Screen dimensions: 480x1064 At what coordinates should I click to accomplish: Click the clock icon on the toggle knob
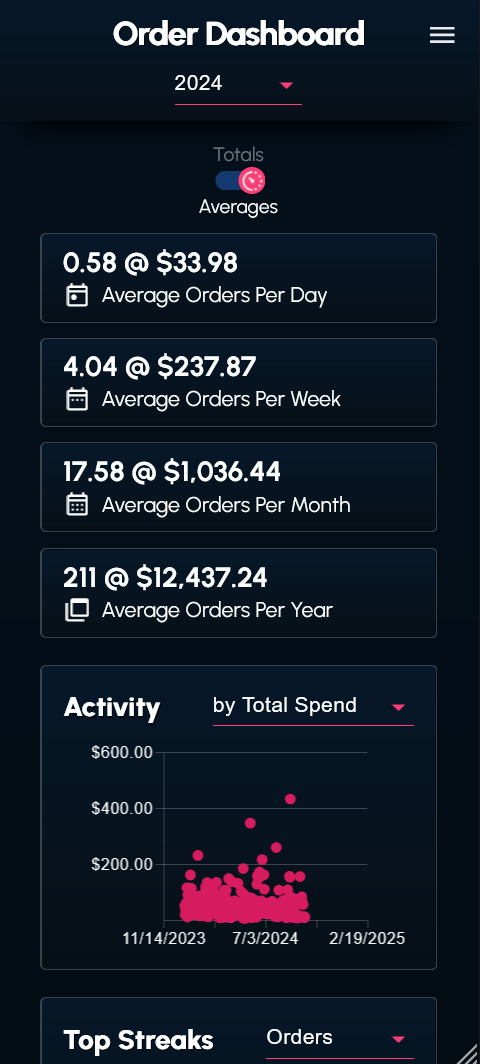point(253,180)
